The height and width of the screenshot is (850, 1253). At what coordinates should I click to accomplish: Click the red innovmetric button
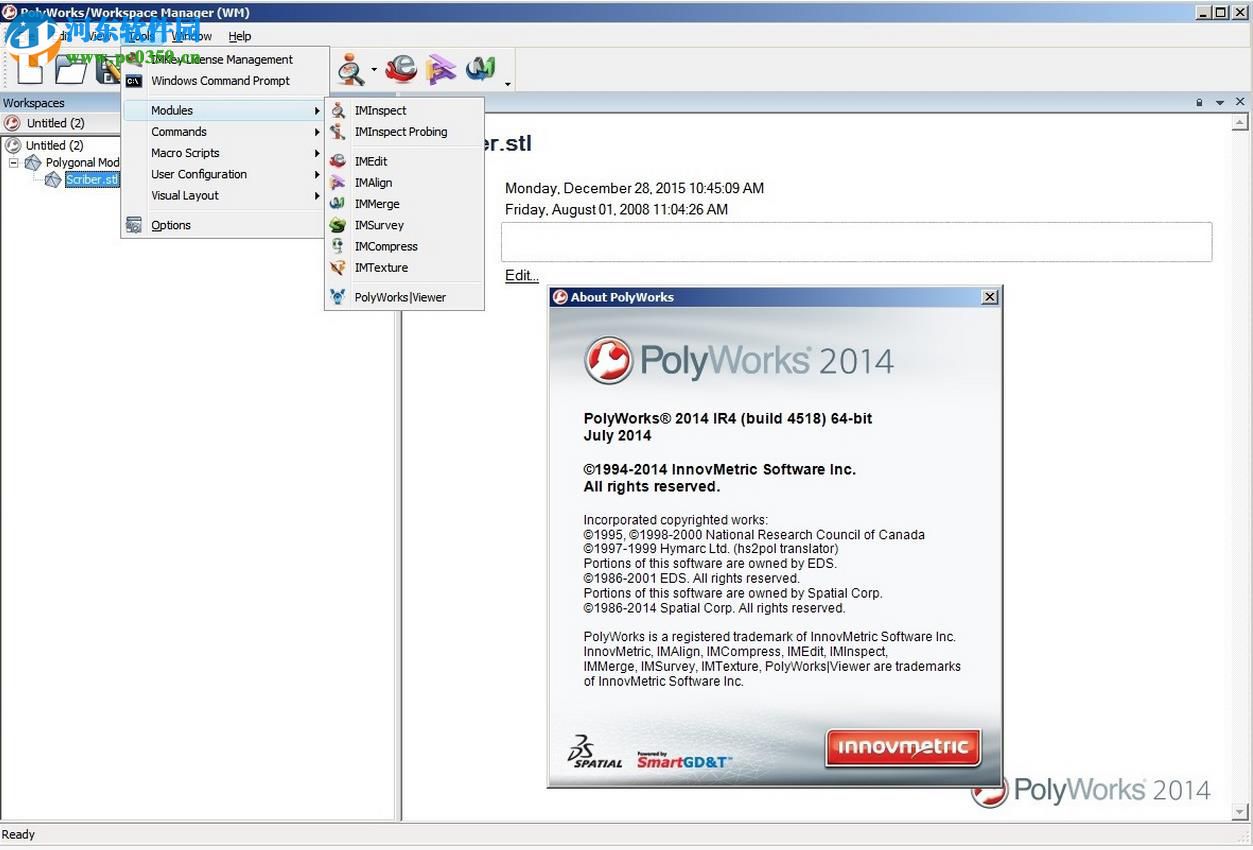903,747
